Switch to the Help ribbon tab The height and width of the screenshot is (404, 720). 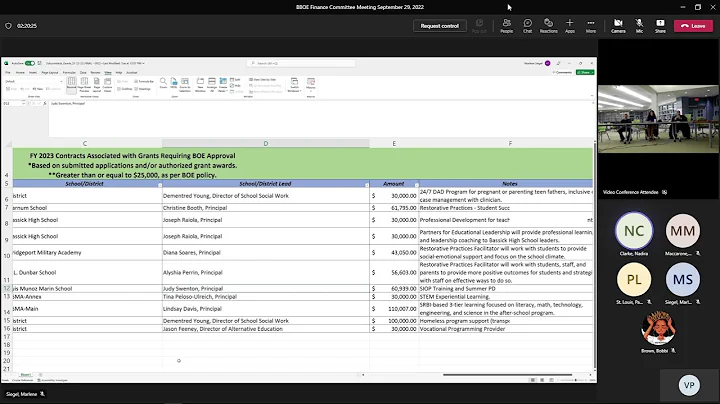click(x=119, y=73)
